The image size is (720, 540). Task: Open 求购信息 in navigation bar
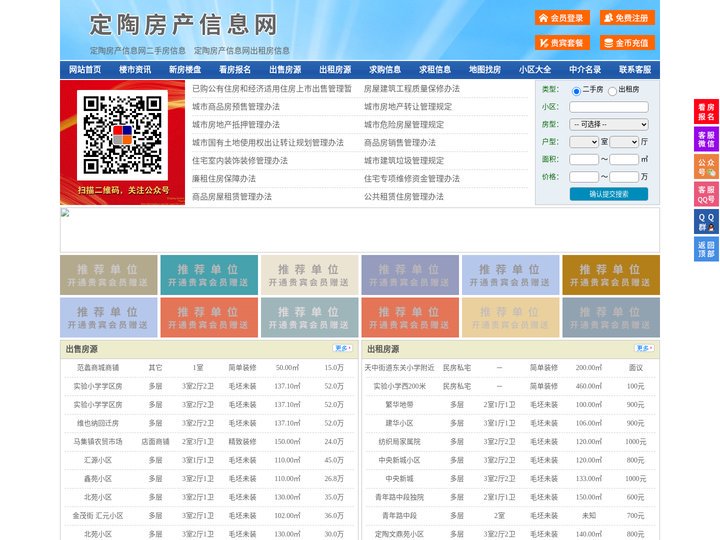click(385, 70)
